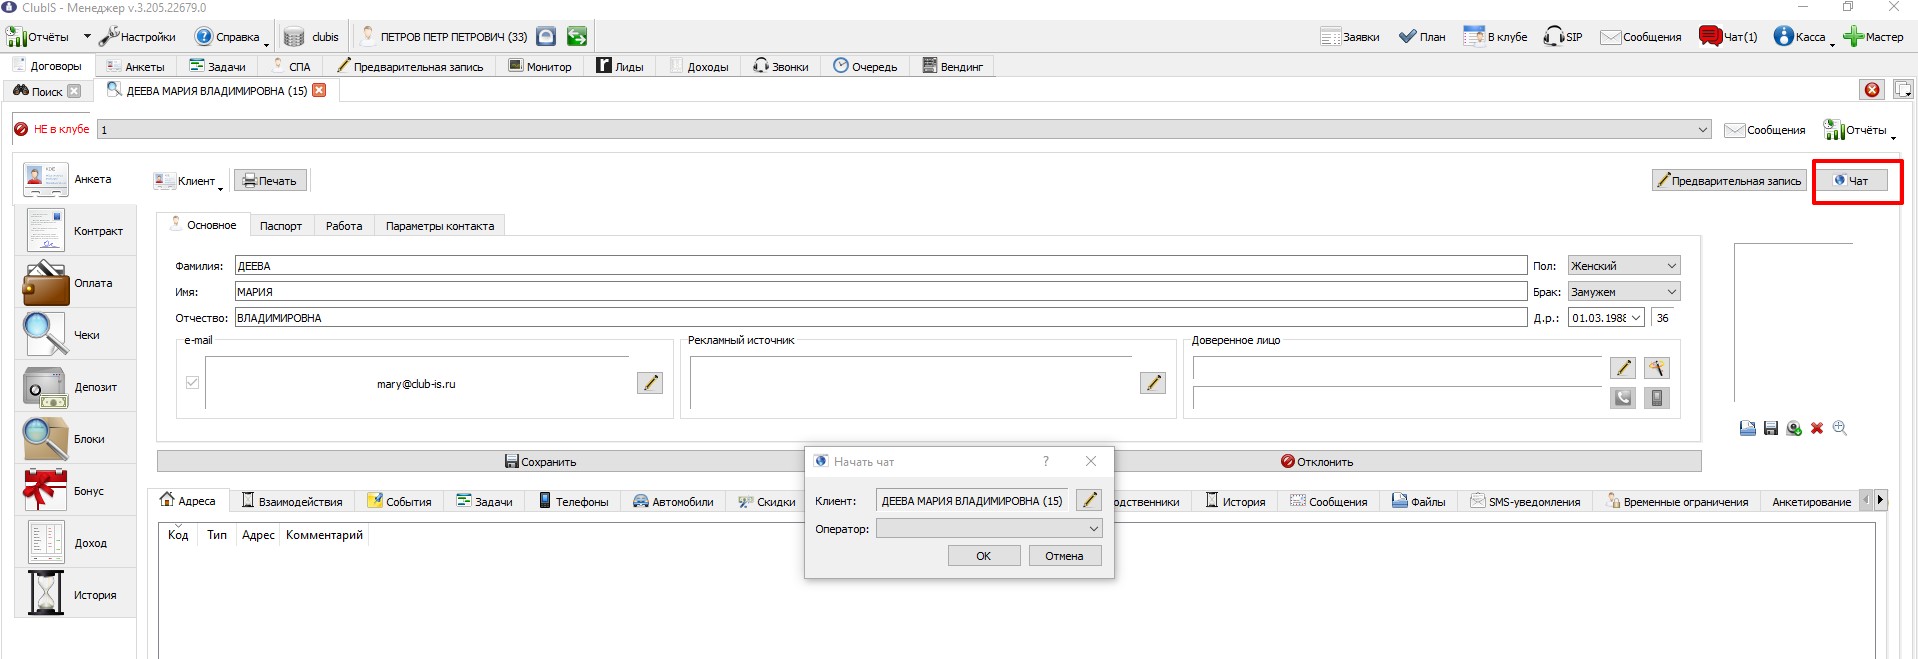This screenshot has height=659, width=1918.
Task: Click the pencil icon next to Клиент field
Action: [1089, 500]
